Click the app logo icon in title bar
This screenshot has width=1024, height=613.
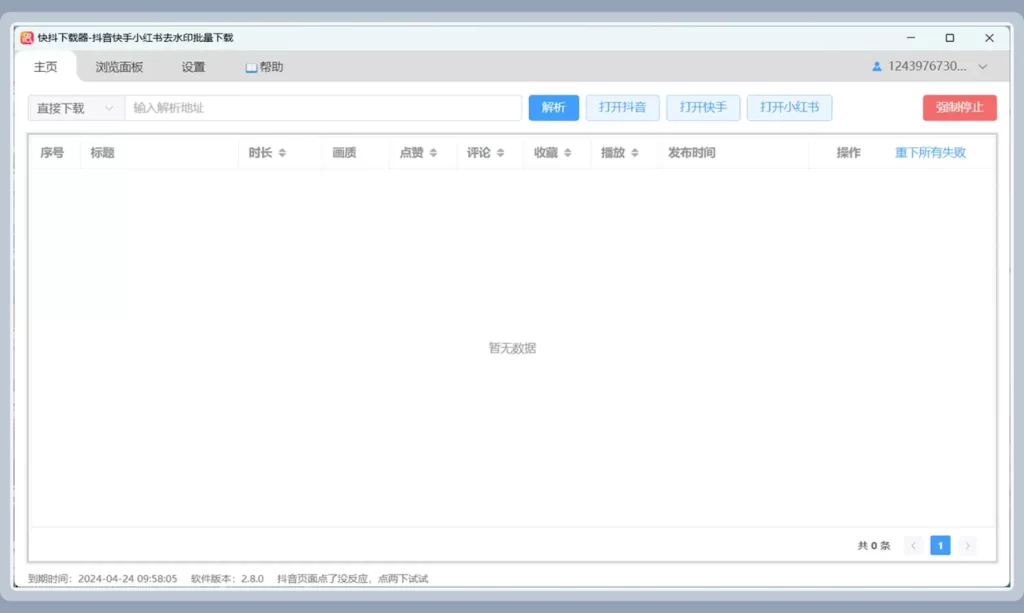(27, 38)
